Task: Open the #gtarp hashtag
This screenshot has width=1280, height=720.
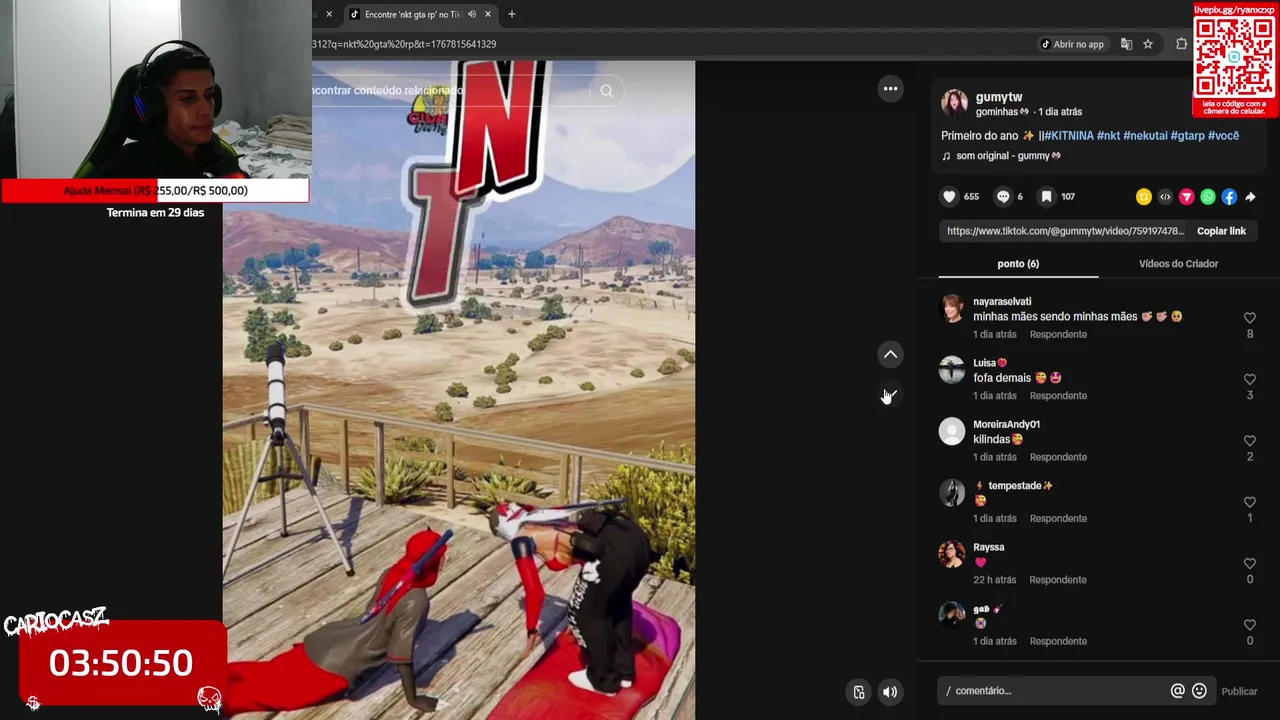Action: [1188, 136]
